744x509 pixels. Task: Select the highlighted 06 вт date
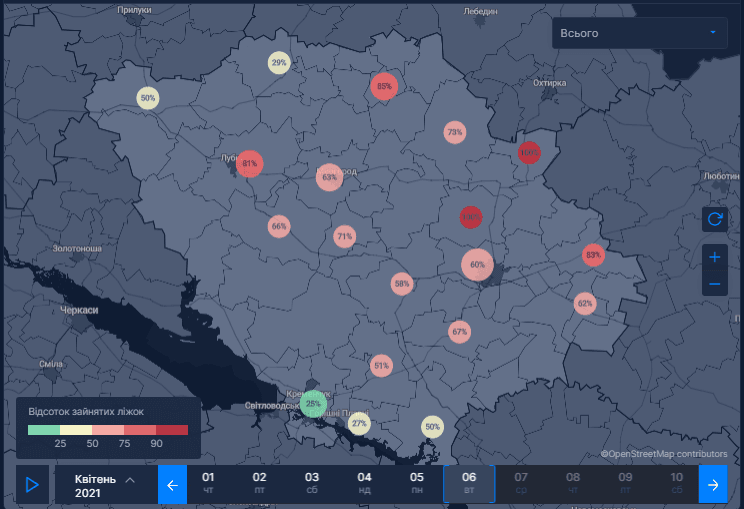469,484
